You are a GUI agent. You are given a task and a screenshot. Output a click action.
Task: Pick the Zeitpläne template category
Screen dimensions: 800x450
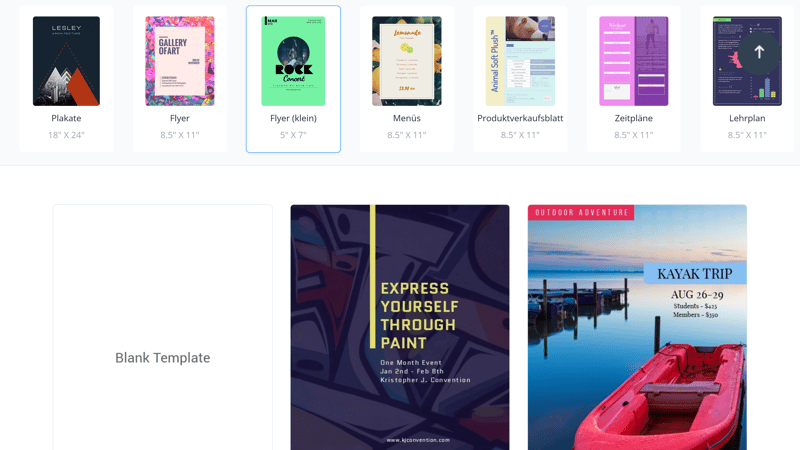(x=634, y=79)
